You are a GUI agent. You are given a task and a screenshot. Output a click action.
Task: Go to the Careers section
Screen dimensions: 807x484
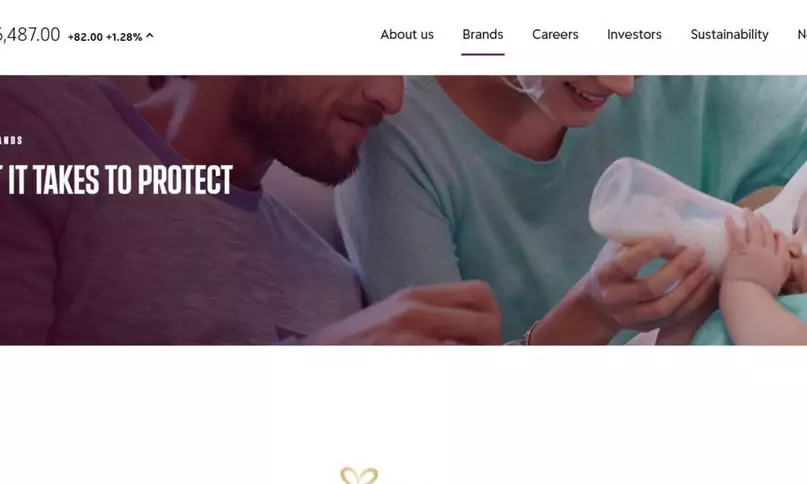click(555, 34)
